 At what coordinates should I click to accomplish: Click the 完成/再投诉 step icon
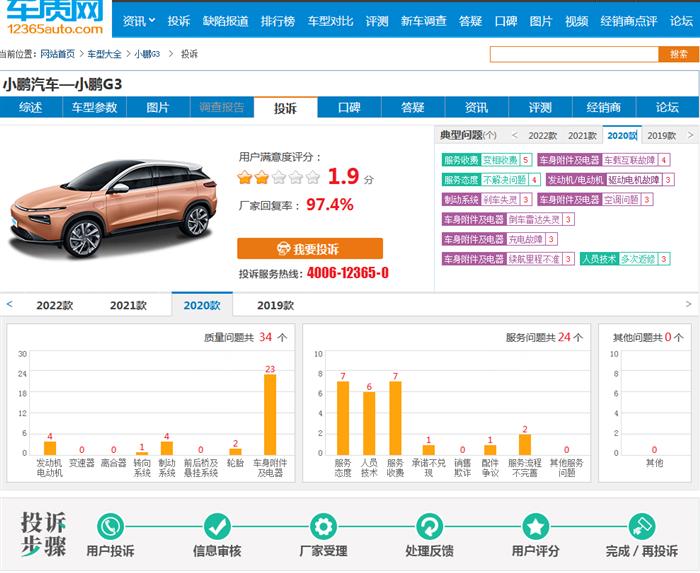(x=642, y=527)
